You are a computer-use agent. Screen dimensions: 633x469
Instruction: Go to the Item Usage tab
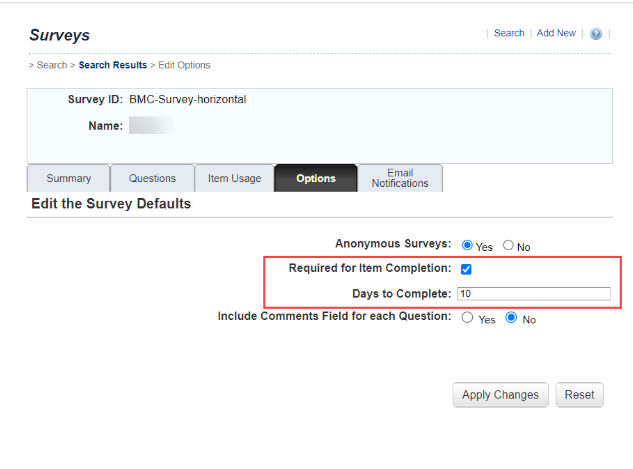(235, 178)
